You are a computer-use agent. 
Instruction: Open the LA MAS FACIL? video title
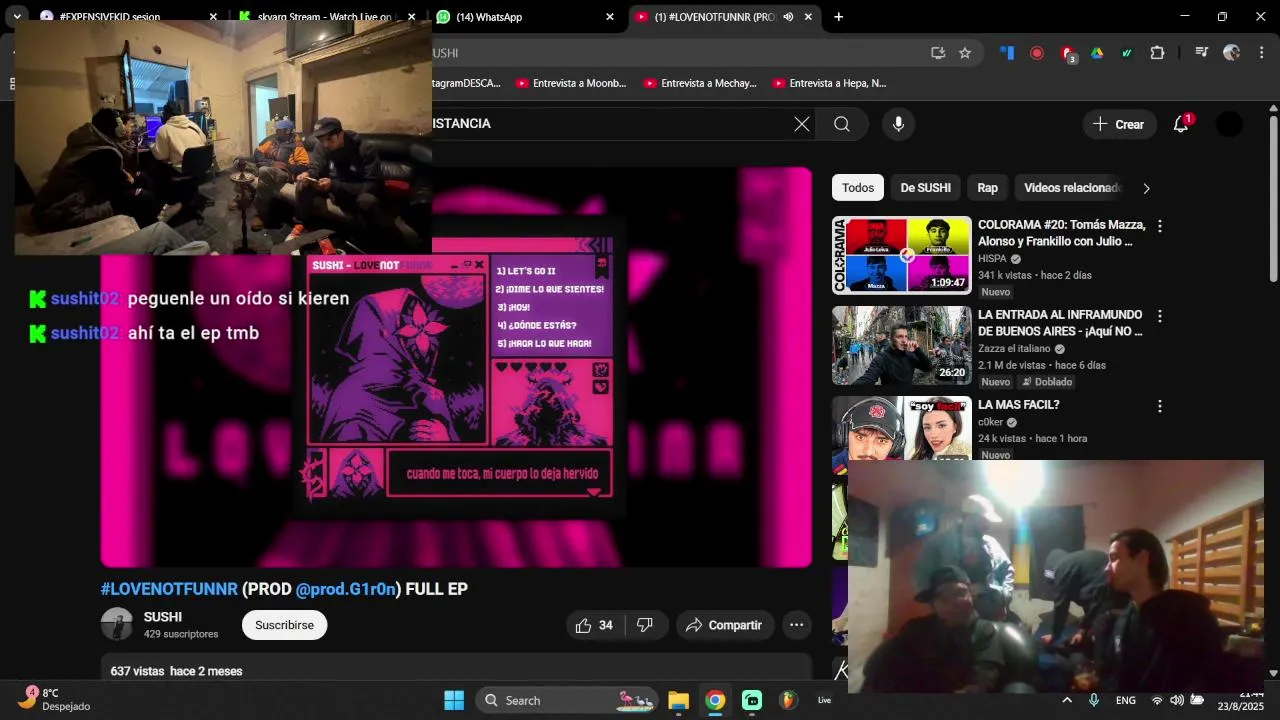[x=1018, y=405]
